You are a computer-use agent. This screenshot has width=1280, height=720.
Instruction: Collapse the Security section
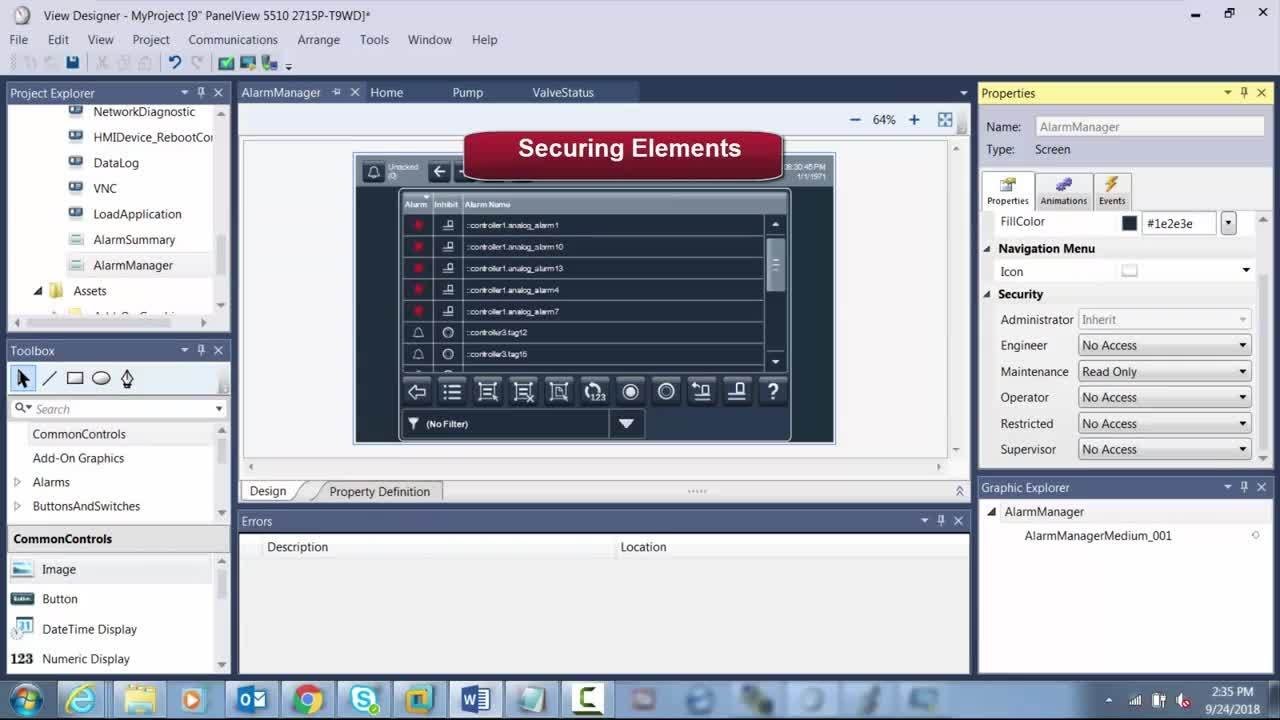click(x=987, y=294)
